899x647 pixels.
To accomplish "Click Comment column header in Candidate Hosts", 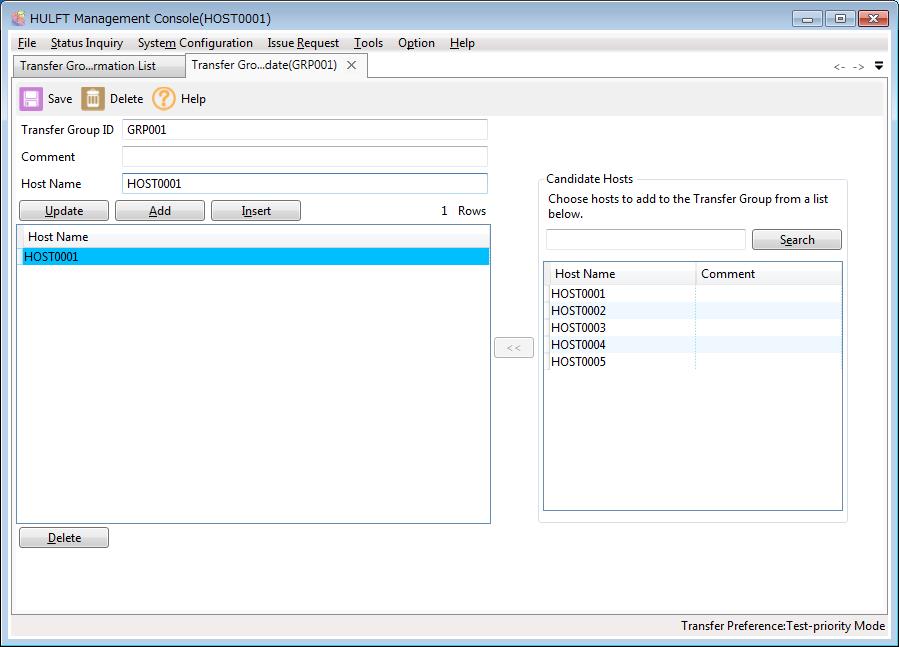I will (x=768, y=274).
